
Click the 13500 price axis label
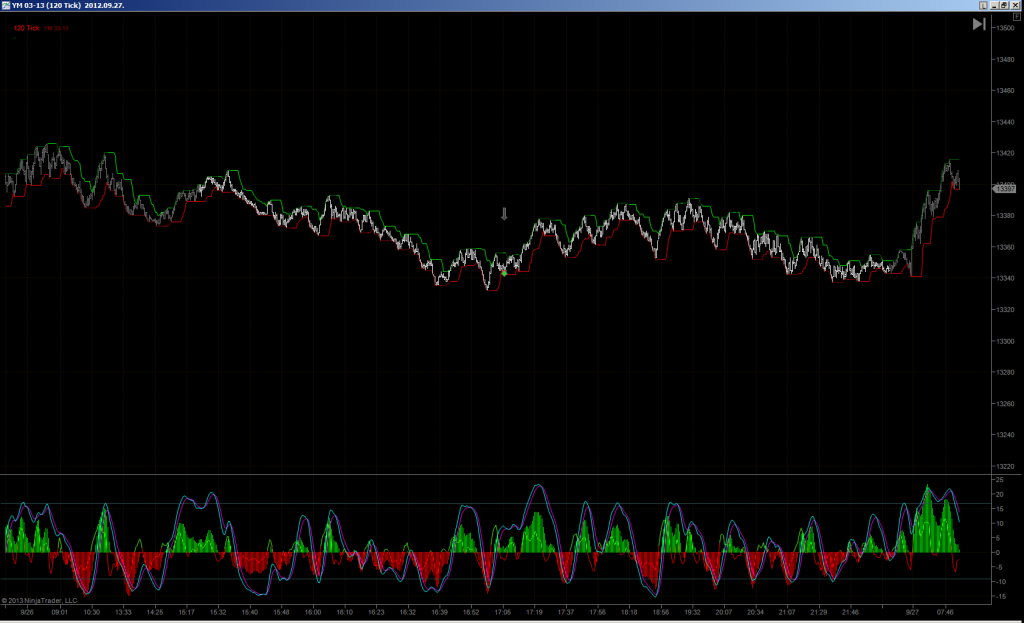(x=1006, y=28)
